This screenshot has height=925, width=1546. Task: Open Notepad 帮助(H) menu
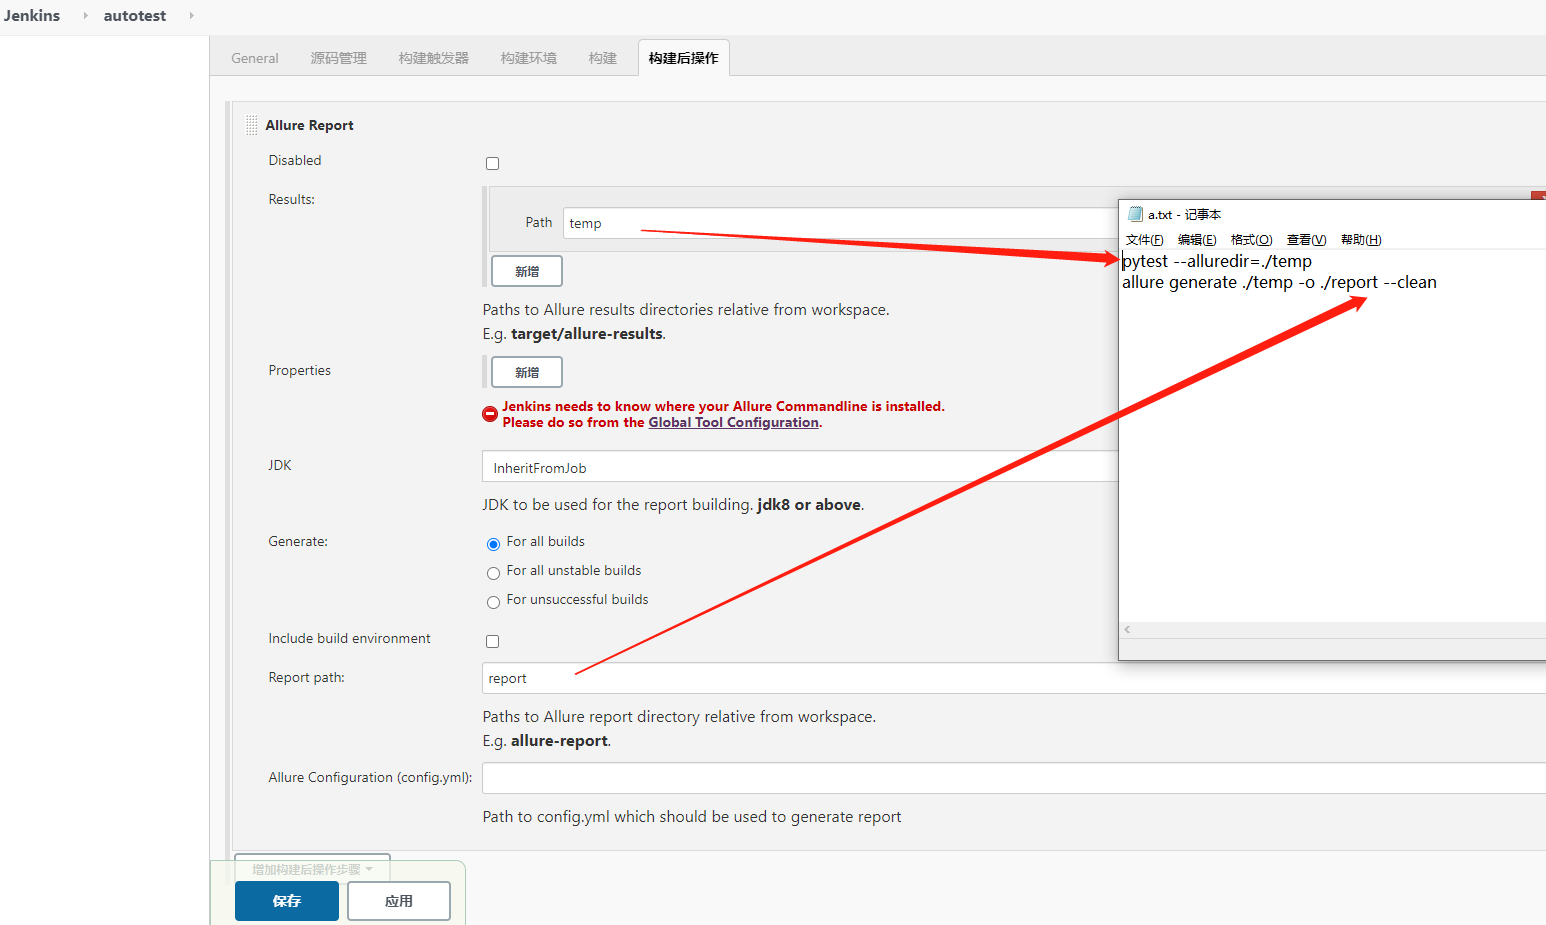[x=1361, y=240]
